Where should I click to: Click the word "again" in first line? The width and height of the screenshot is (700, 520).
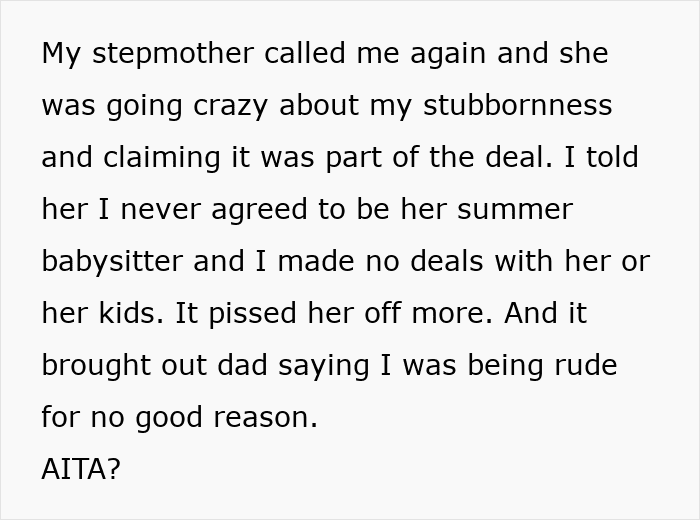[448, 54]
